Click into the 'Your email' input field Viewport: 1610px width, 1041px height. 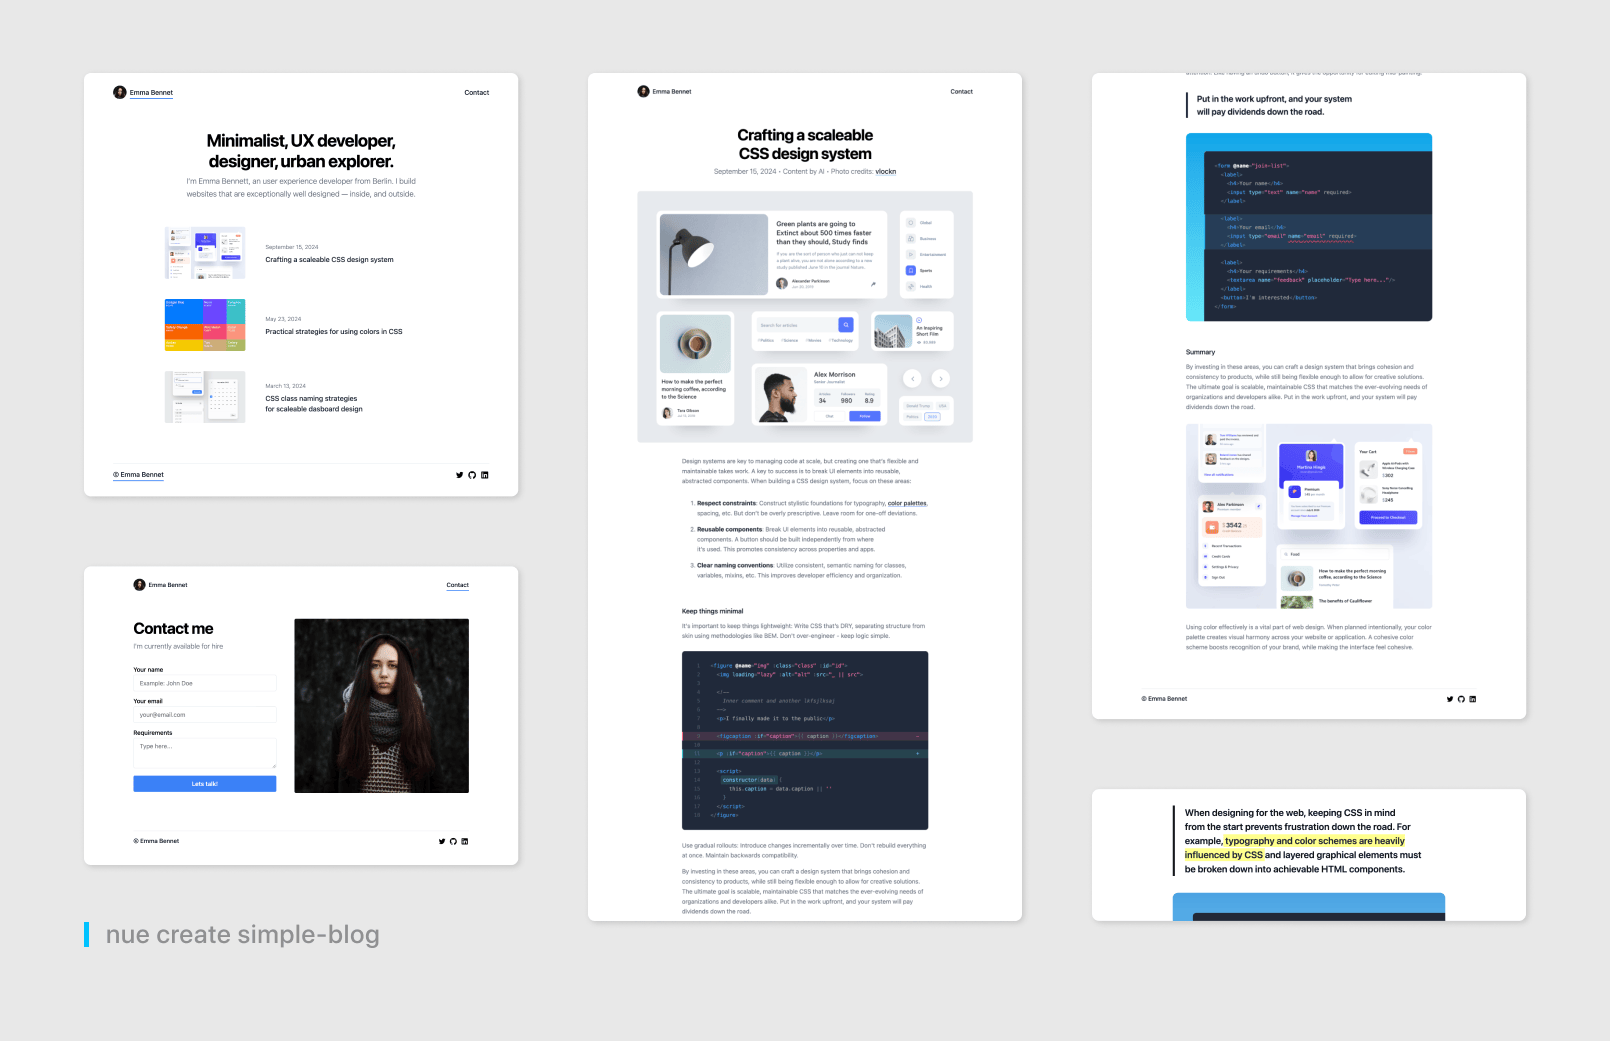coord(205,715)
